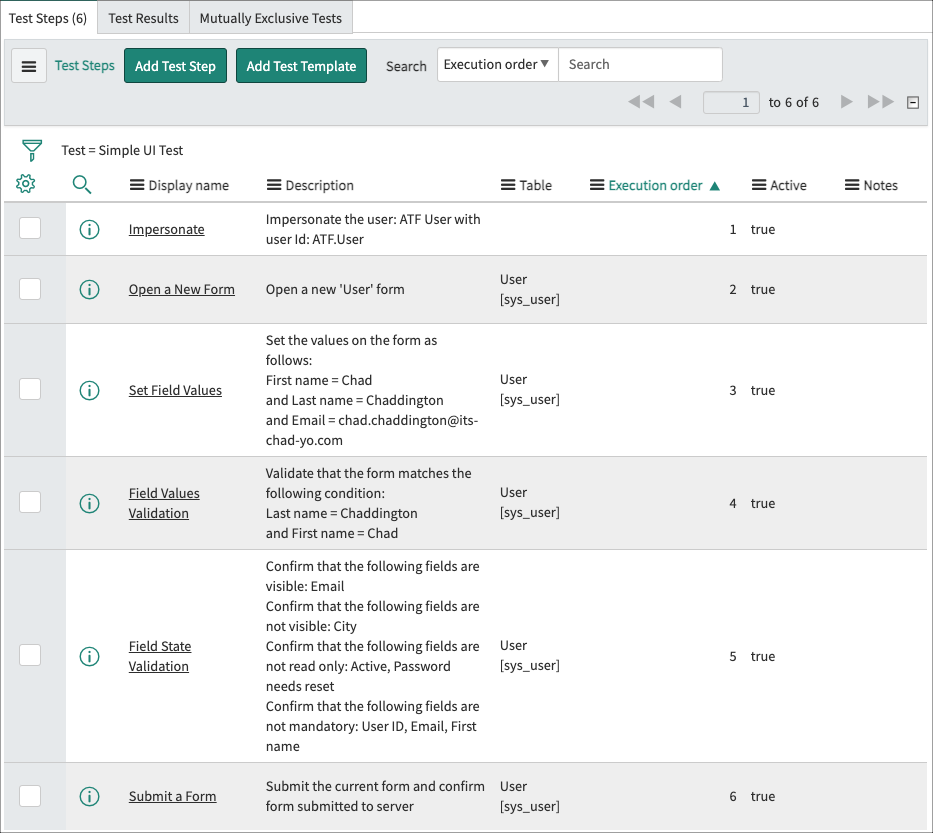Select the checkbox for the Impersonate row

[x=30, y=229]
